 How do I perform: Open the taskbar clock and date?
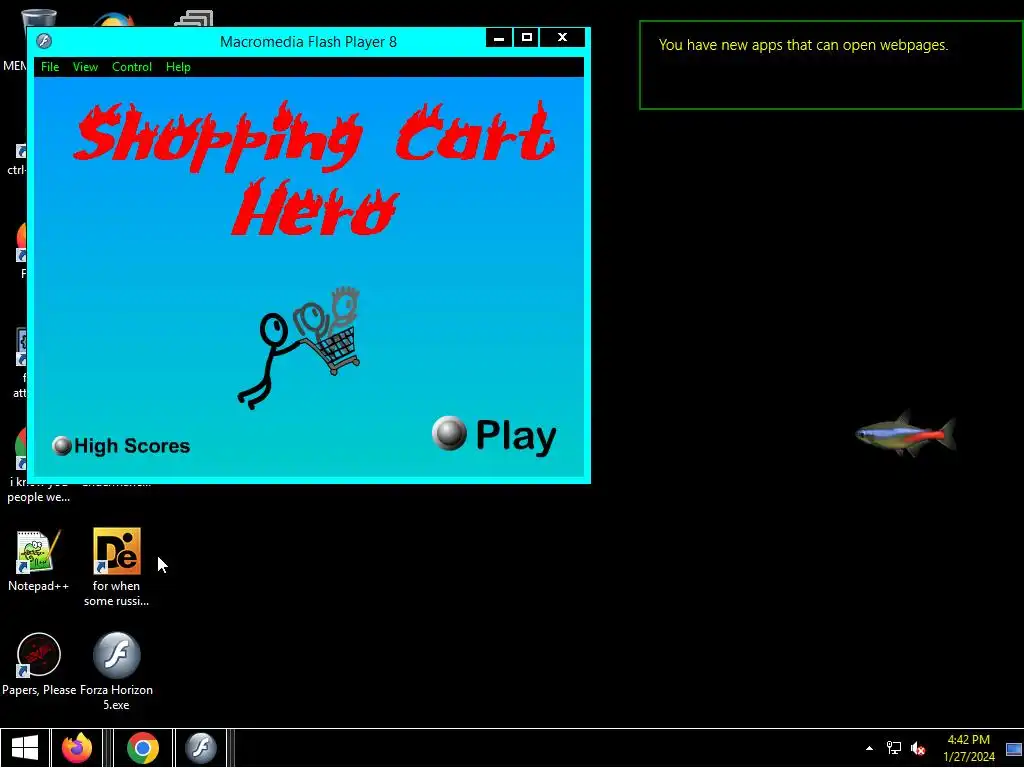point(968,748)
